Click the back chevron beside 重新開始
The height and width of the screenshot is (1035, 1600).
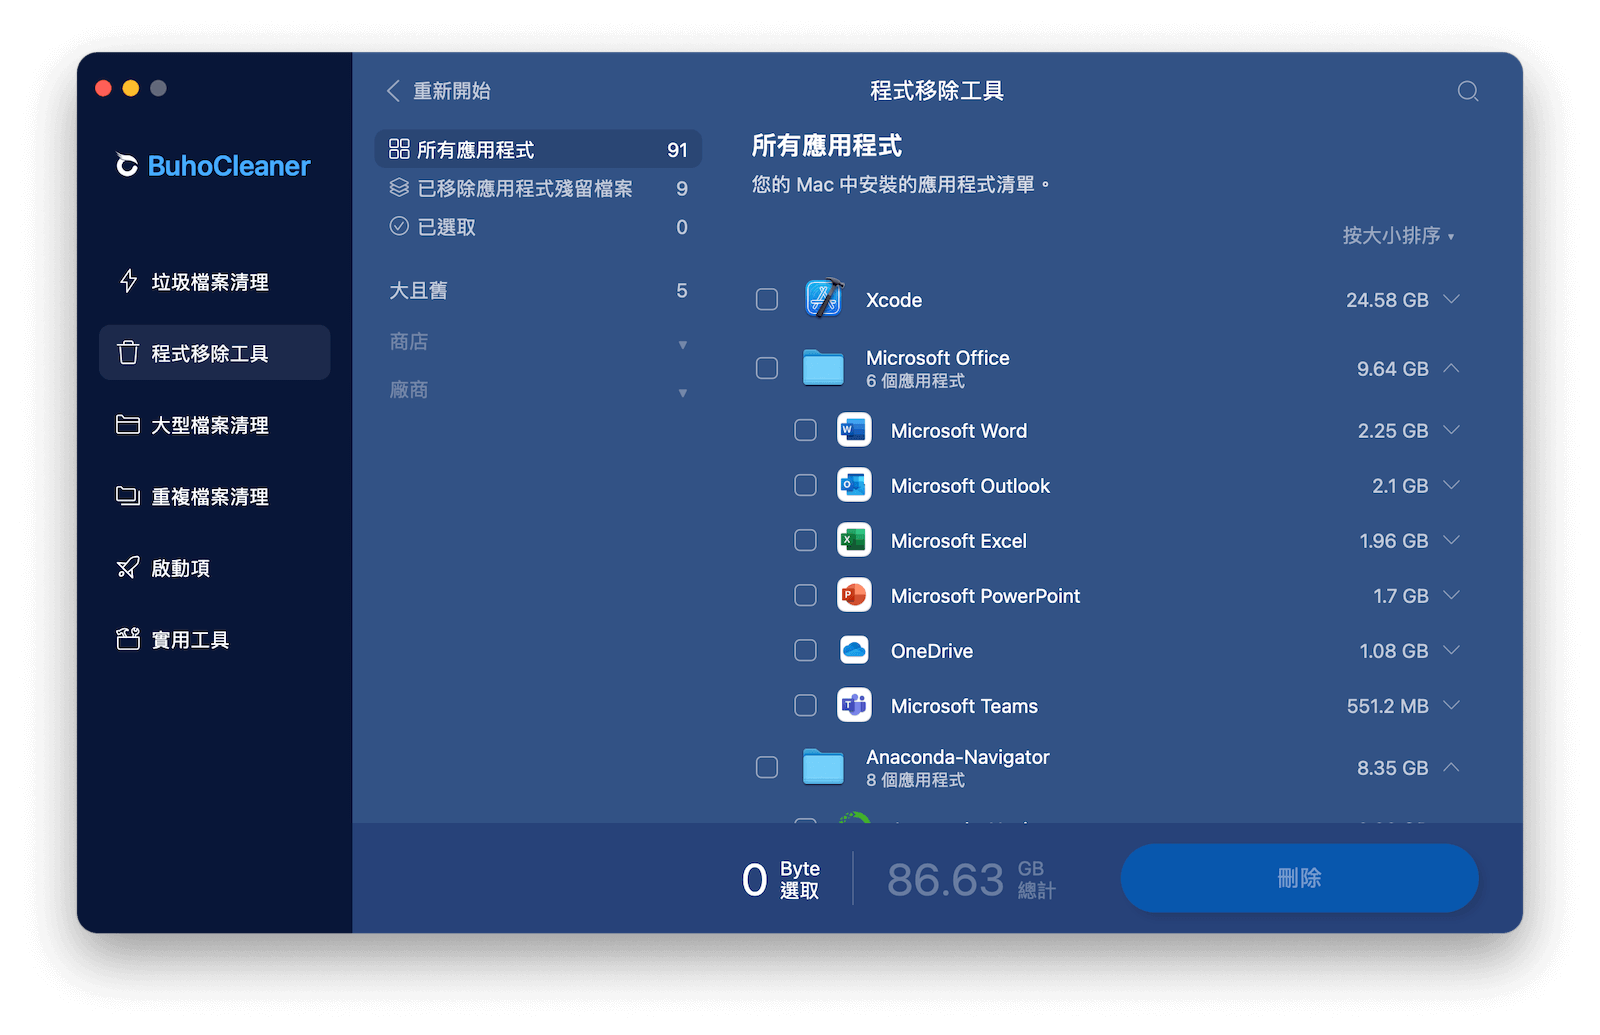393,91
